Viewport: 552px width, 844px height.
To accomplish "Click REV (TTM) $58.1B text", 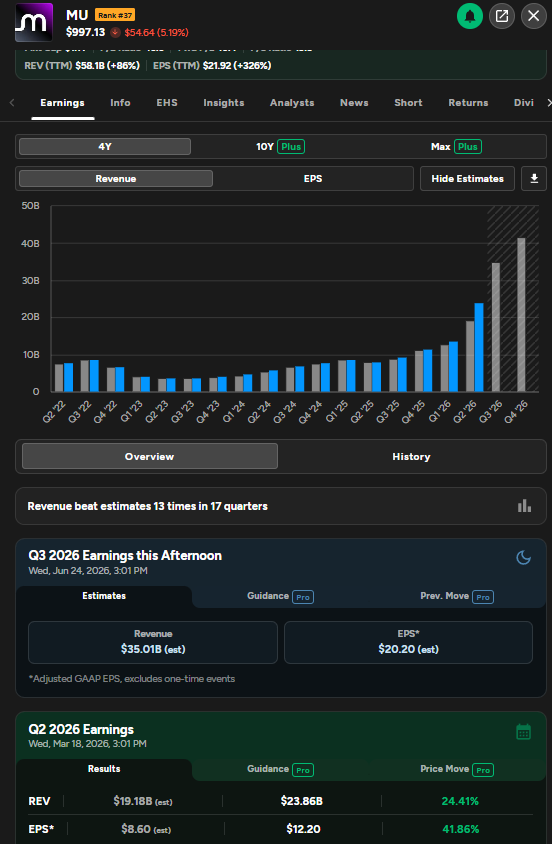I will pos(82,66).
